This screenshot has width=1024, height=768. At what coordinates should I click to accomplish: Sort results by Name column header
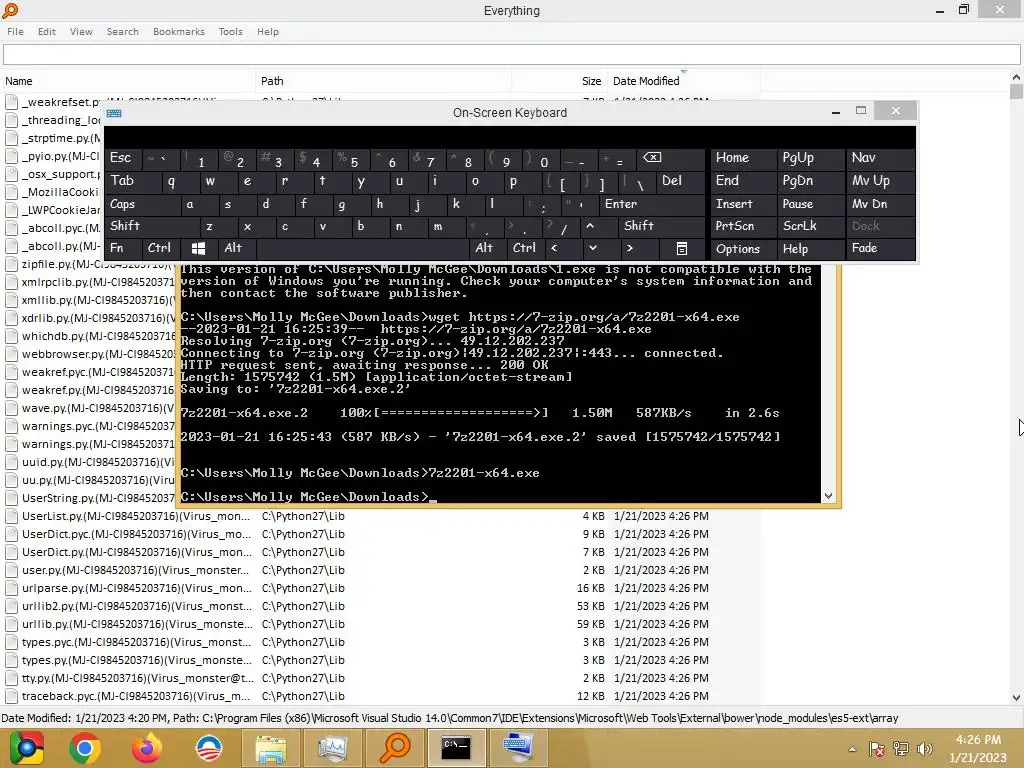pos(128,81)
